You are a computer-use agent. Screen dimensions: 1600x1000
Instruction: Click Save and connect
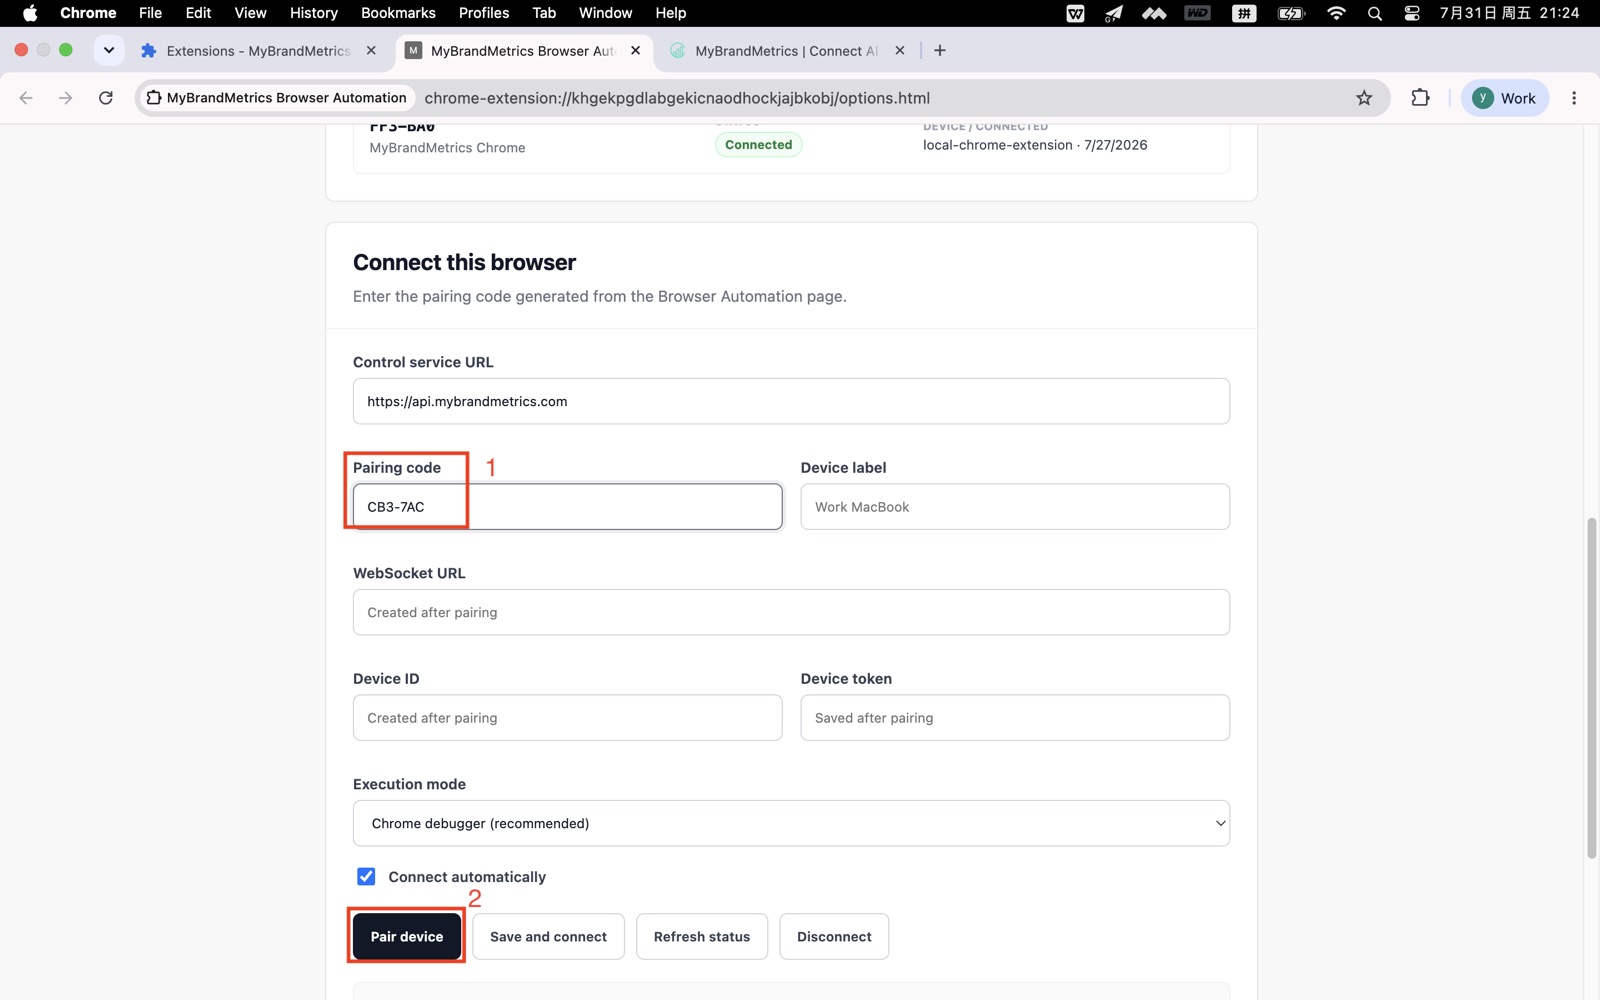pyautogui.click(x=548, y=936)
